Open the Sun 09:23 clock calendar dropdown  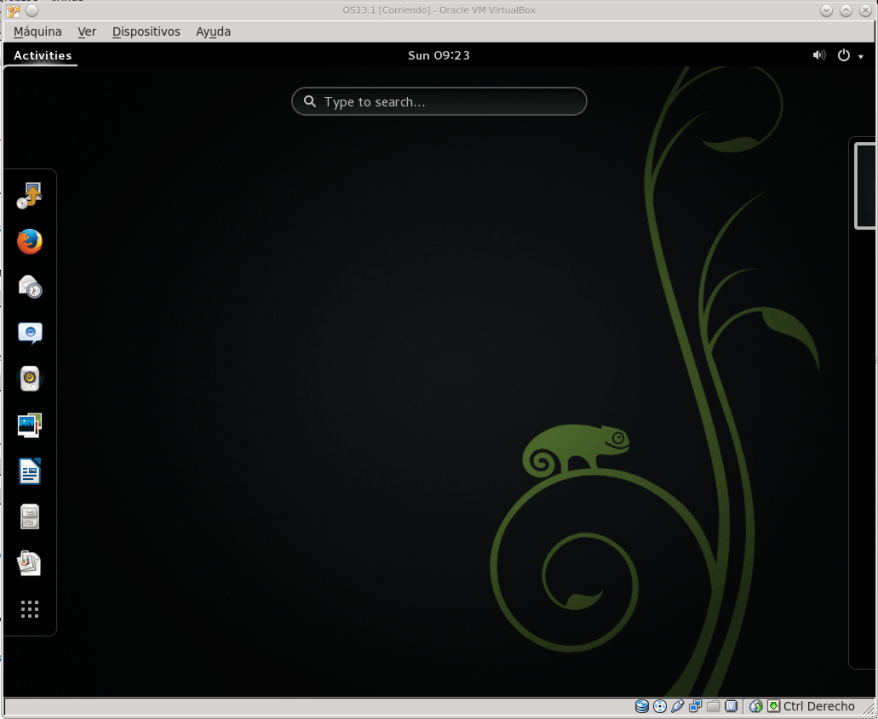click(x=438, y=56)
